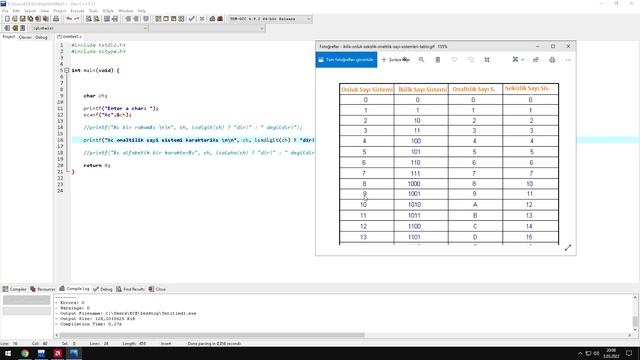Image resolution: width=640 pixels, height=360 pixels.
Task: Open the Windows Start menu
Action: pyautogui.click(x=8, y=353)
